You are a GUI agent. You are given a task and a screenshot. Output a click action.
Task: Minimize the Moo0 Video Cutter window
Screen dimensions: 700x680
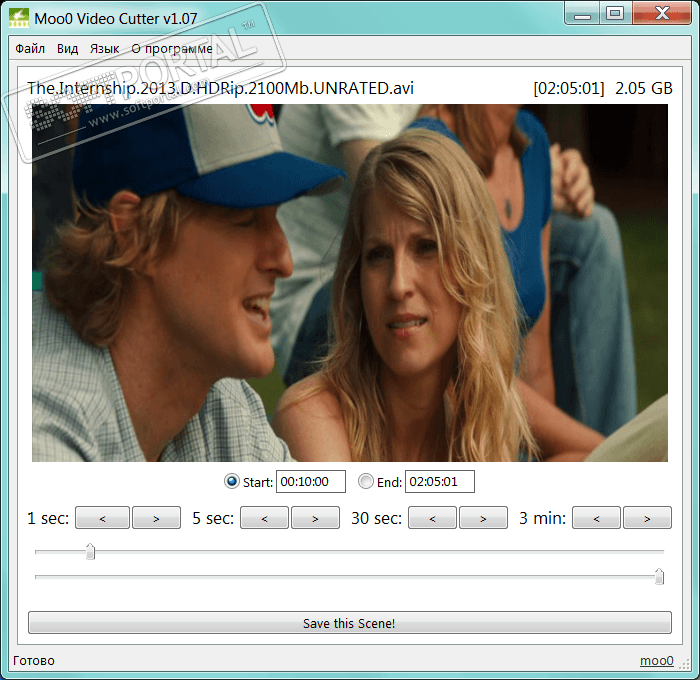582,13
